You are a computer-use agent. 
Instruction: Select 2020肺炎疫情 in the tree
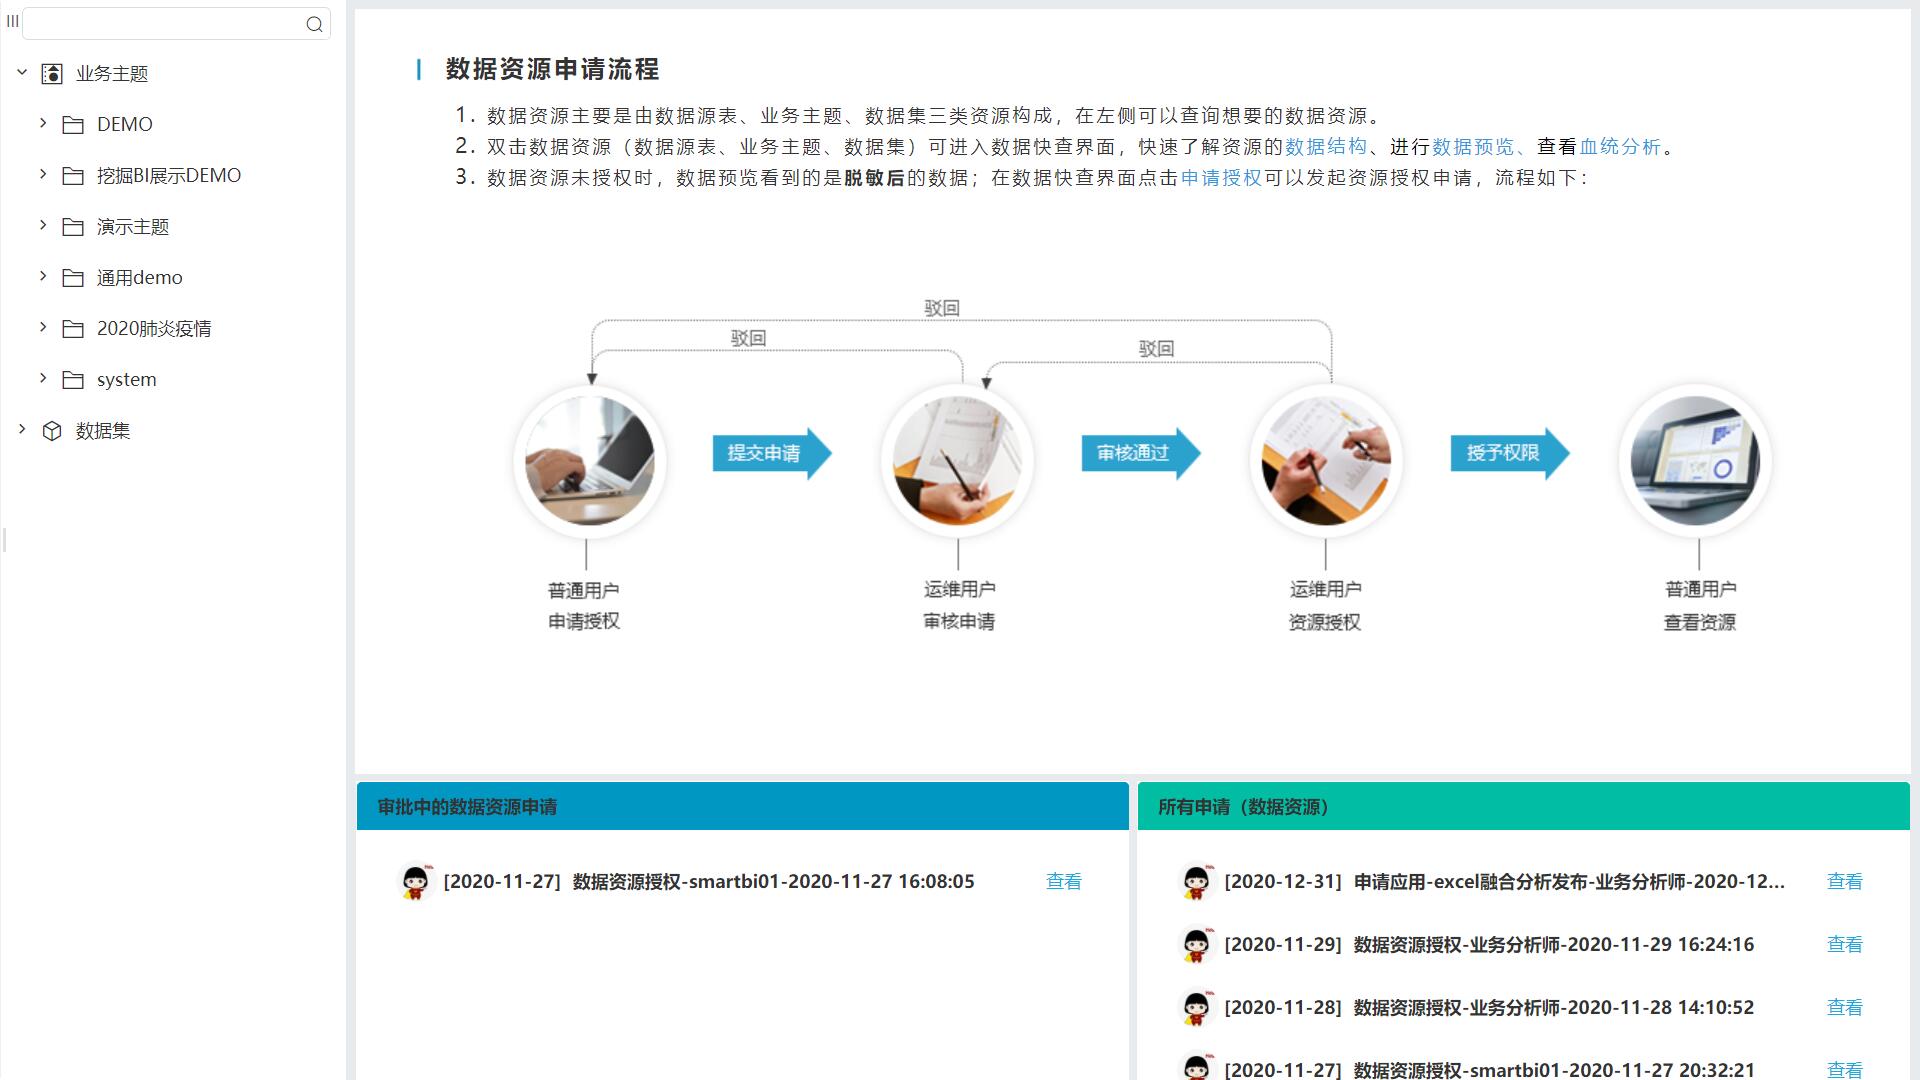click(154, 329)
